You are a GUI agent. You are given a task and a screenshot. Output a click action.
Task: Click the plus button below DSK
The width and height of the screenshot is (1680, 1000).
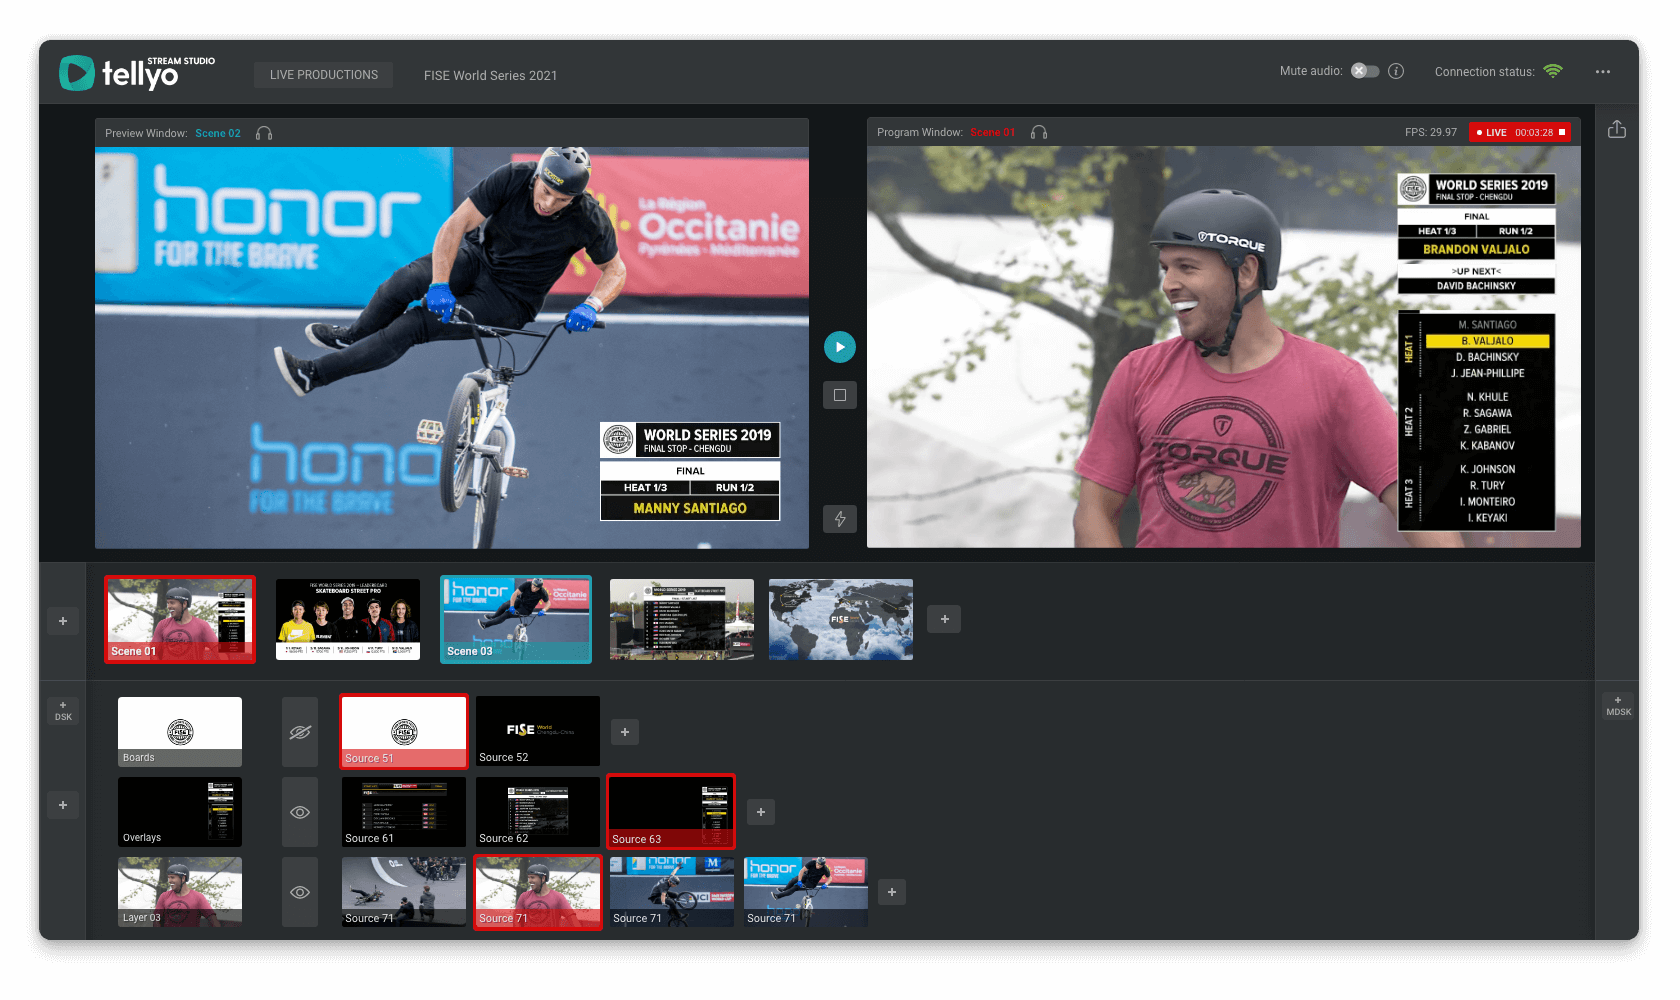pyautogui.click(x=63, y=805)
